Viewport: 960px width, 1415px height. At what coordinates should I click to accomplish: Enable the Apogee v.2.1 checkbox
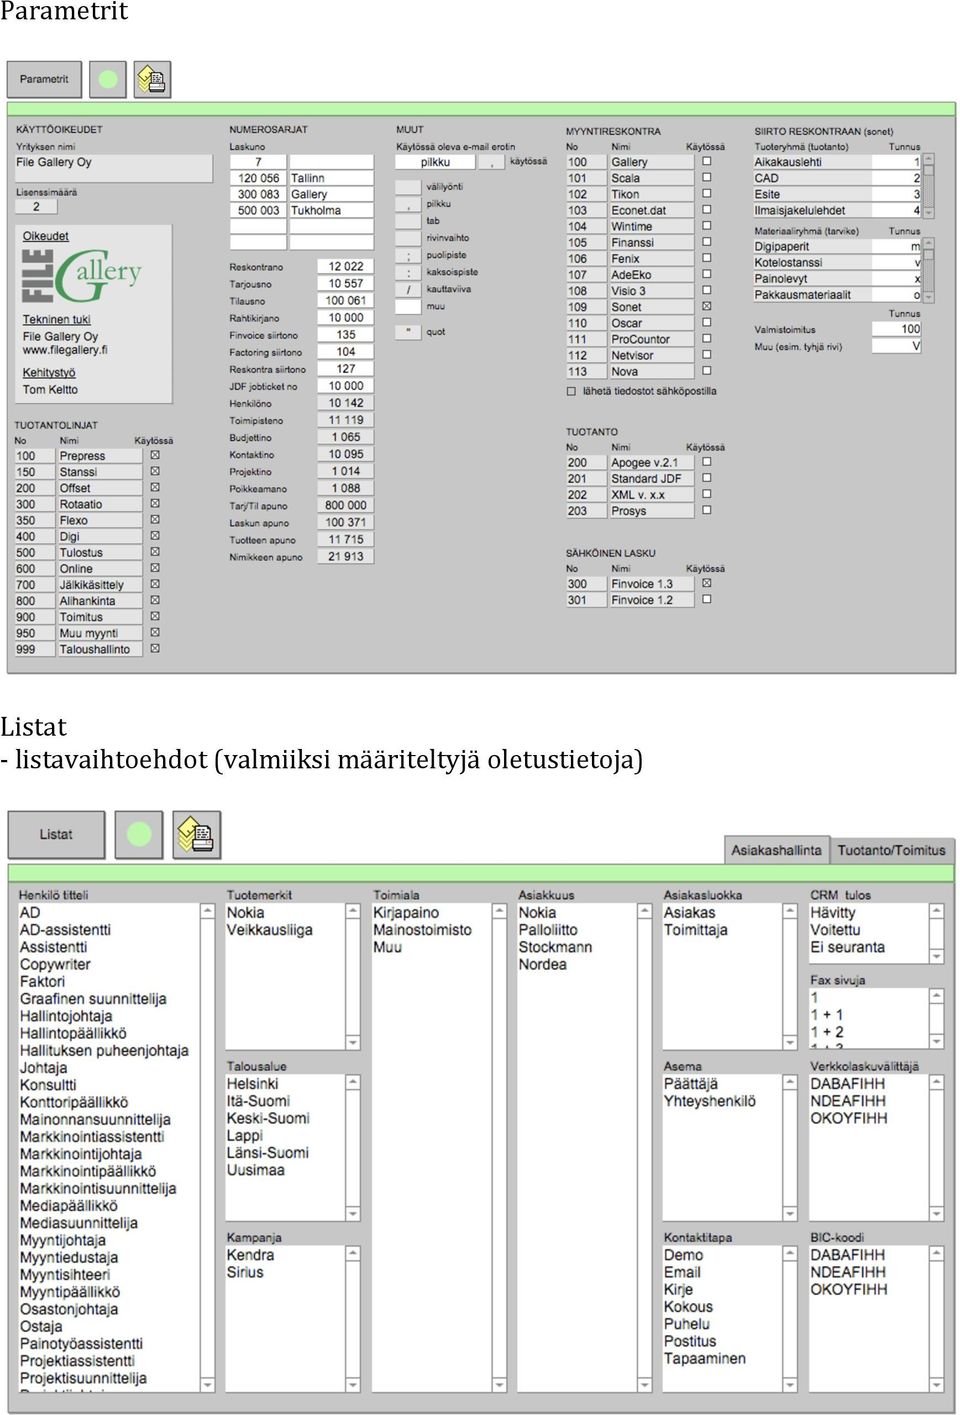tap(707, 462)
